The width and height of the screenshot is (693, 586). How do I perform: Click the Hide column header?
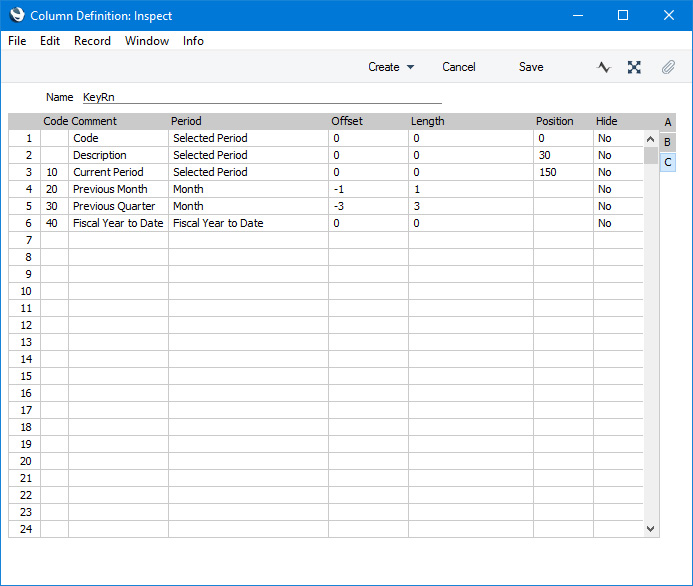[606, 121]
